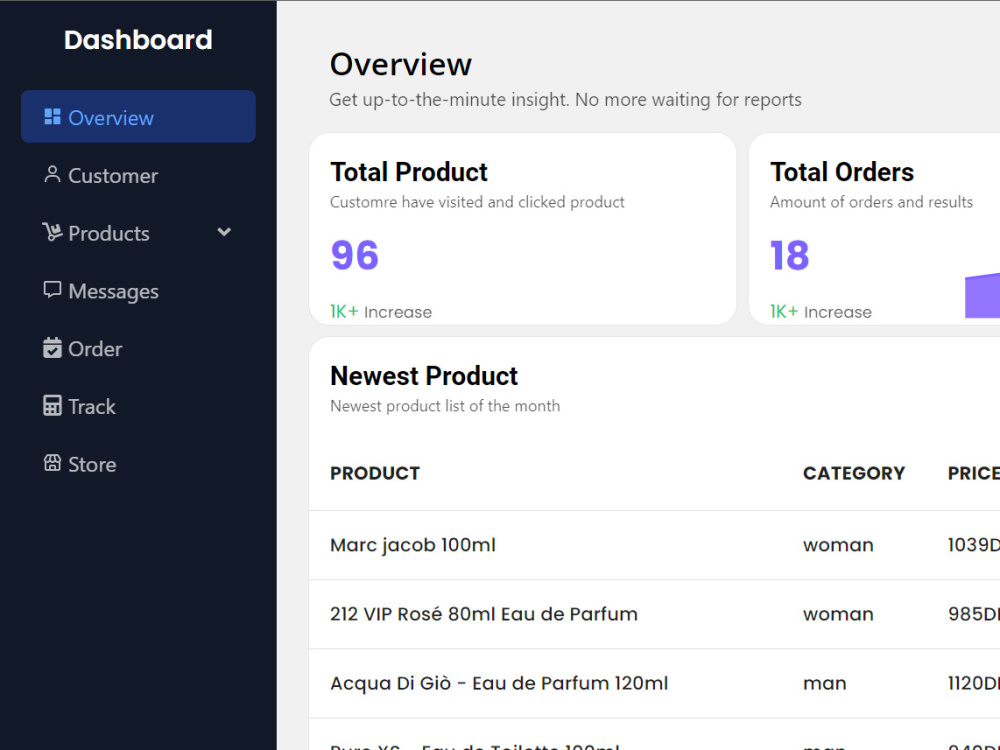Click the Overview grid icon in sidebar

52,117
